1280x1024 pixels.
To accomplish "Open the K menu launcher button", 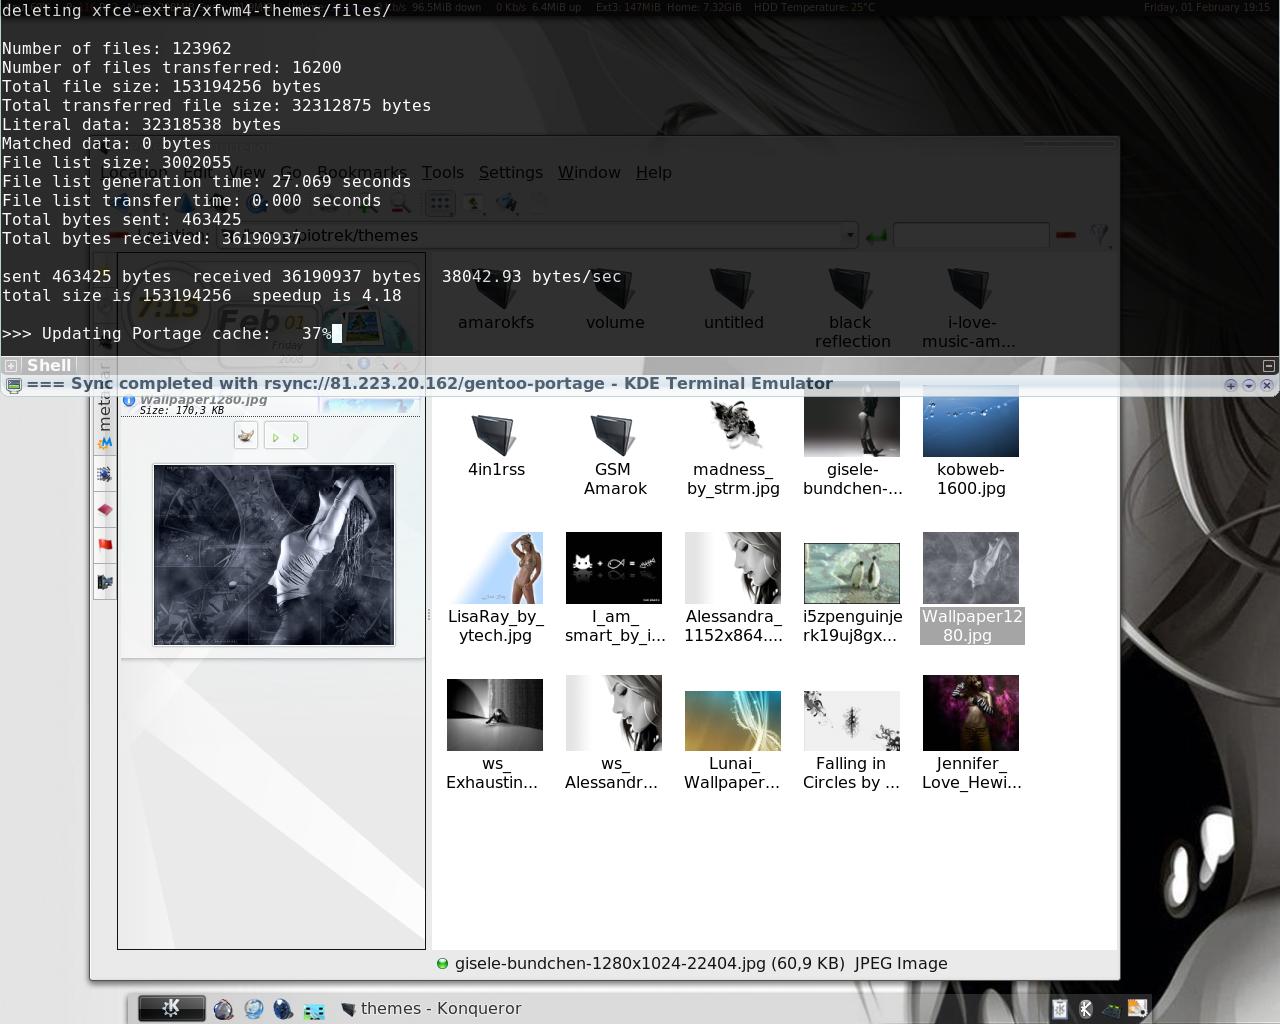I will click(171, 1008).
